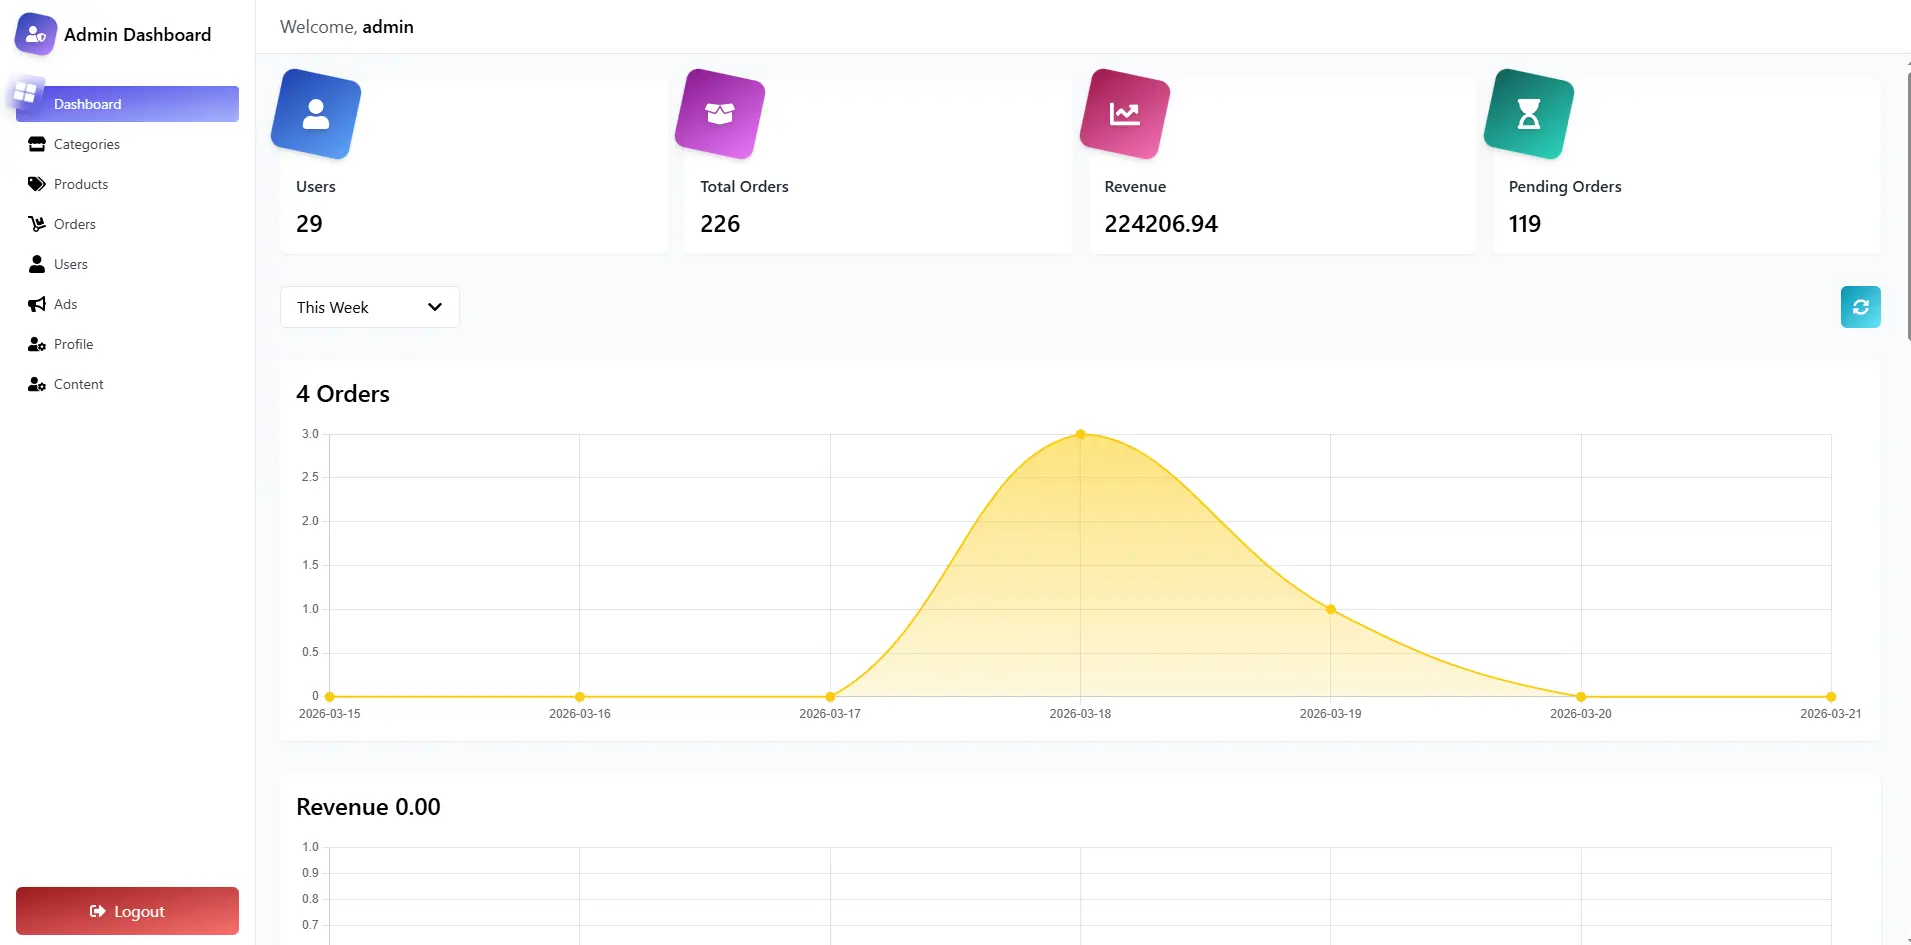Click the Categories store icon in sidebar
Viewport: 1911px width, 945px height.
37,144
